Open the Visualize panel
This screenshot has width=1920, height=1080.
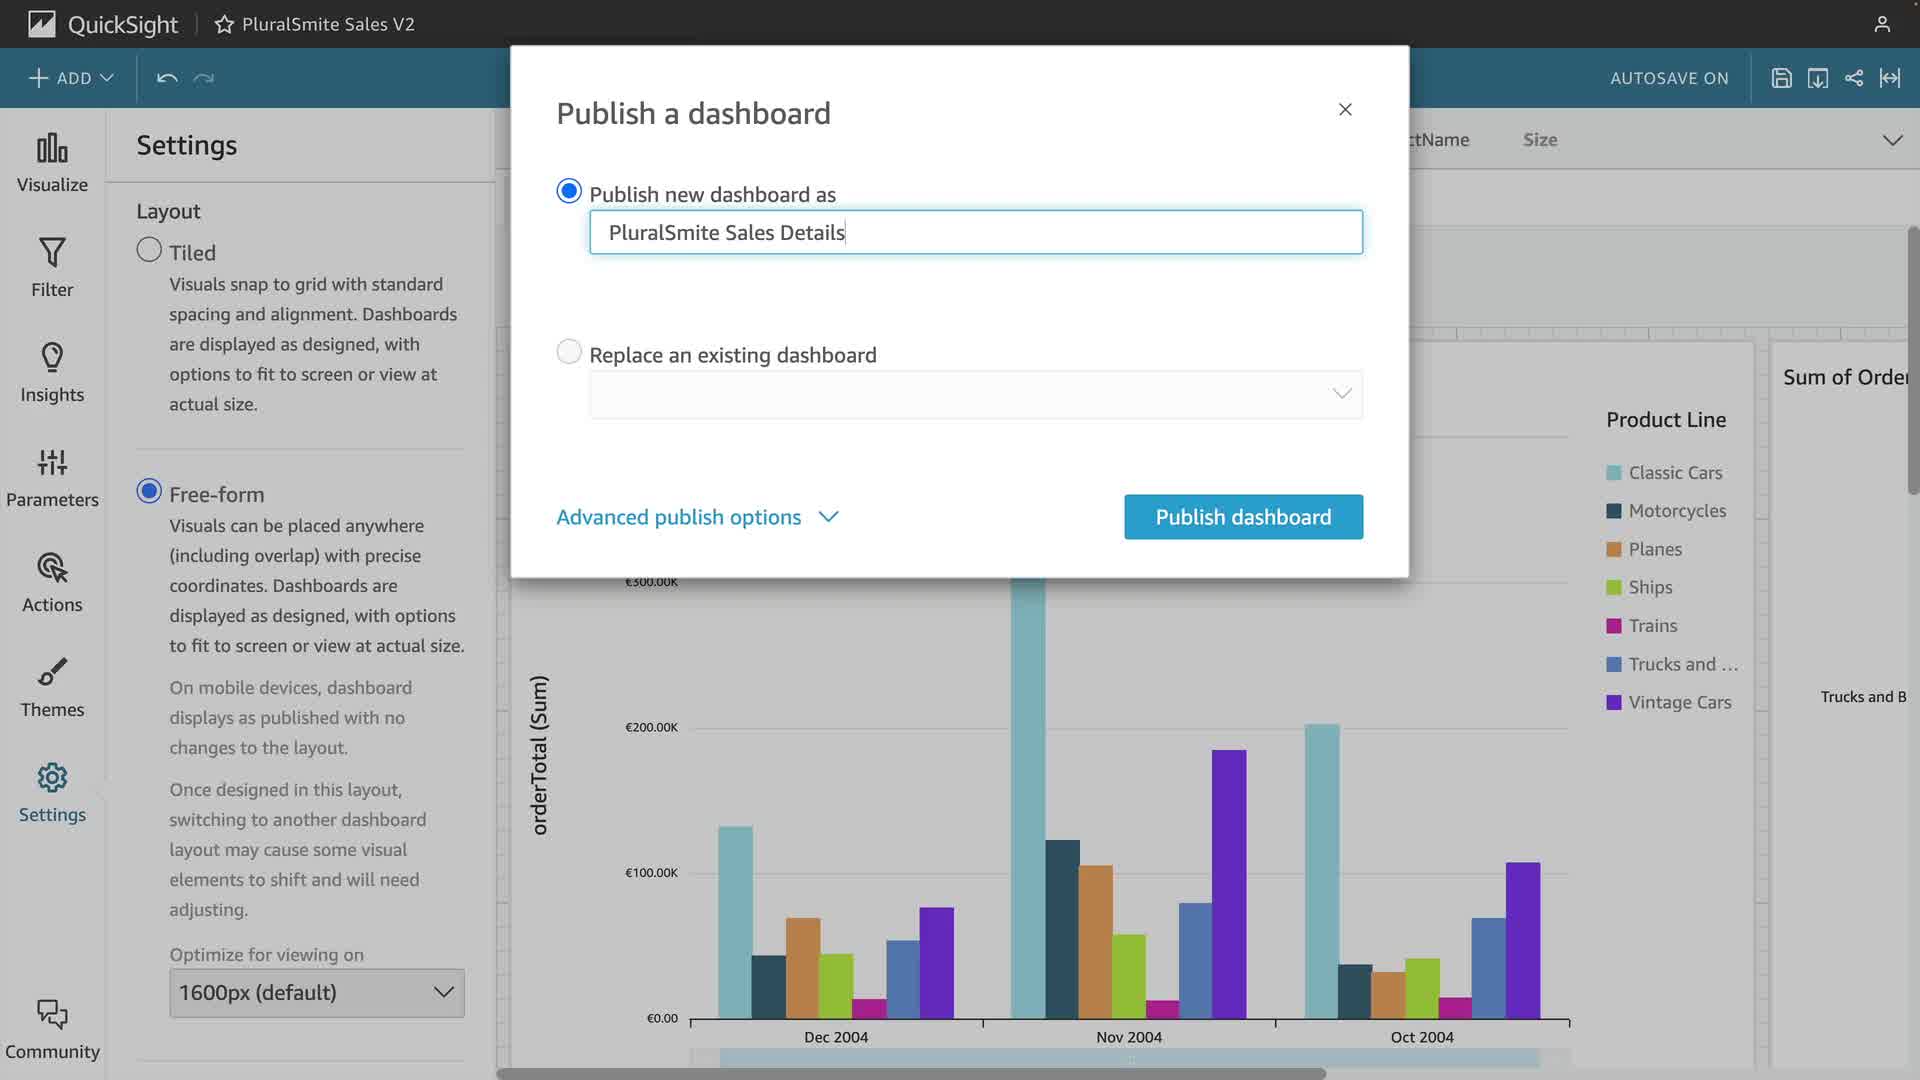(x=52, y=163)
